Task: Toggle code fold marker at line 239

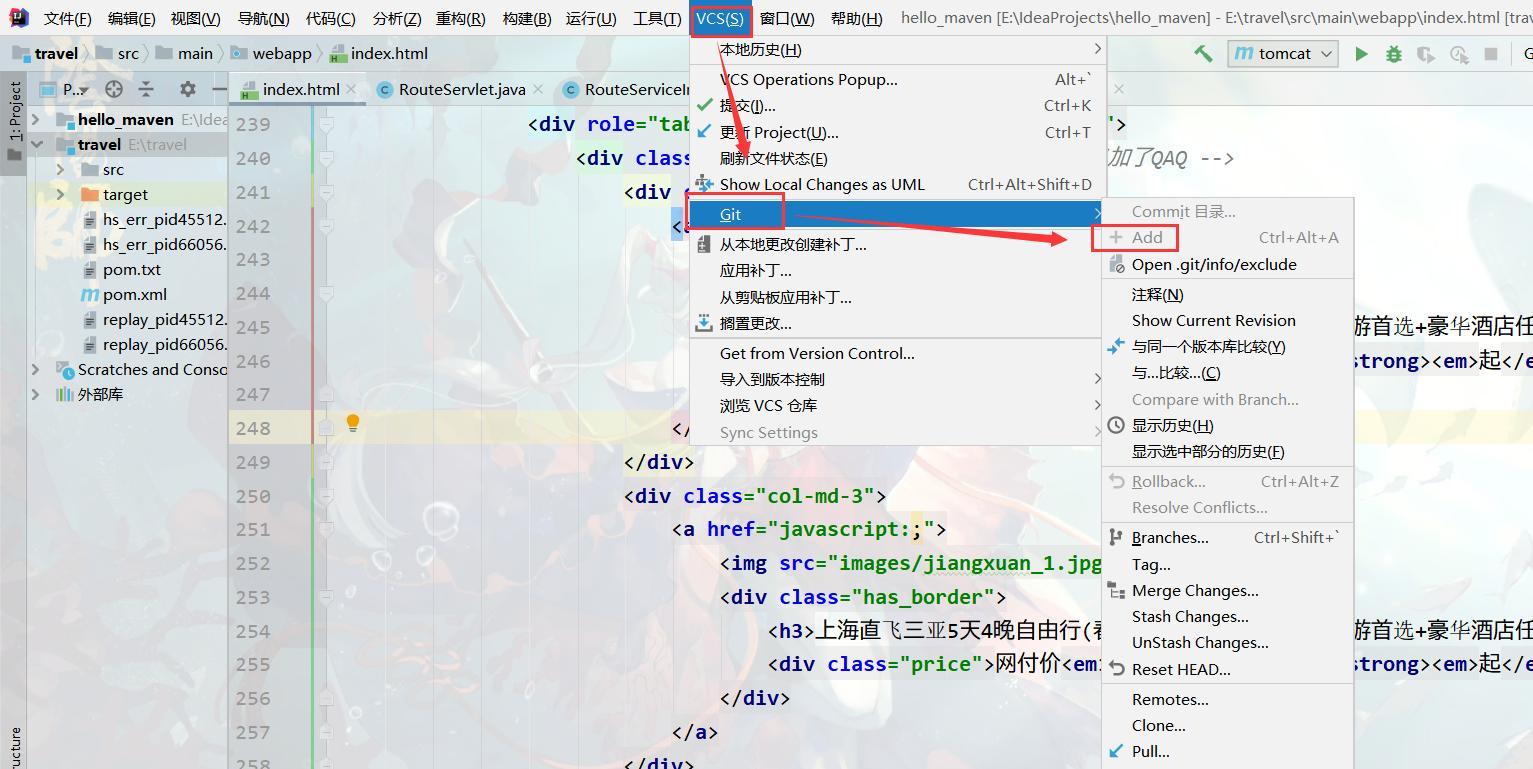Action: point(326,124)
